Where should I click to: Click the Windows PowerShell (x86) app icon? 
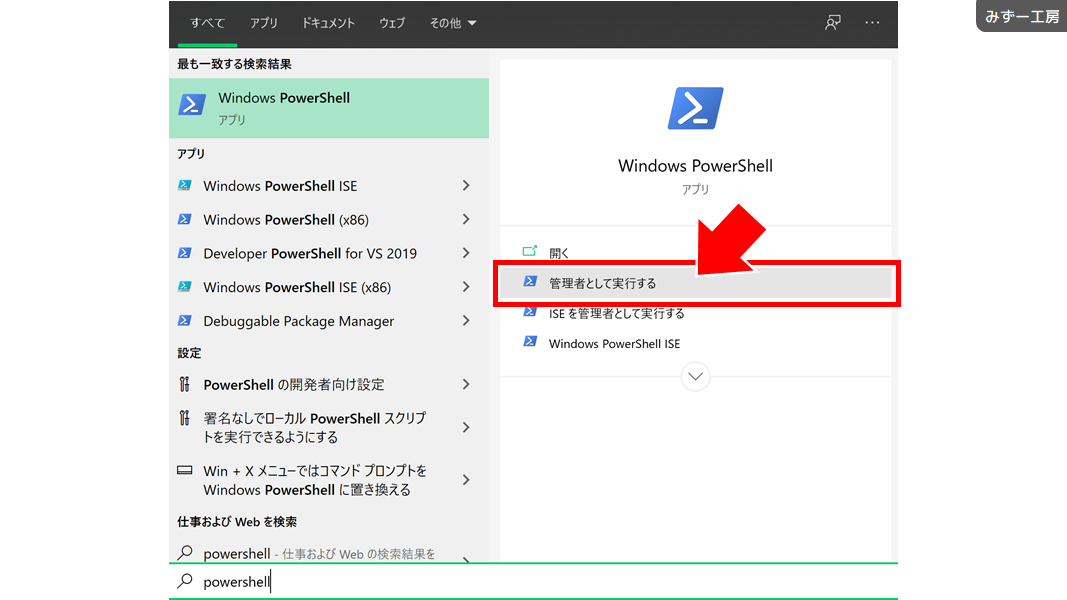tap(184, 219)
